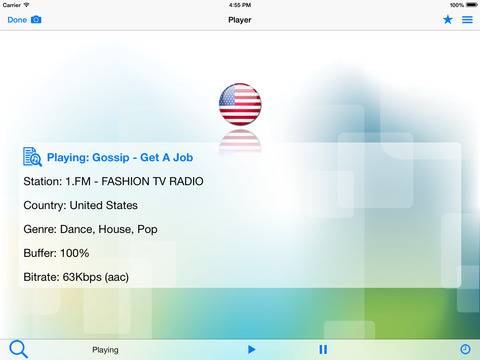Image resolution: width=480 pixels, height=360 pixels.
Task: Select the Genre: Dance, House, Pop text
Action: coord(90,229)
